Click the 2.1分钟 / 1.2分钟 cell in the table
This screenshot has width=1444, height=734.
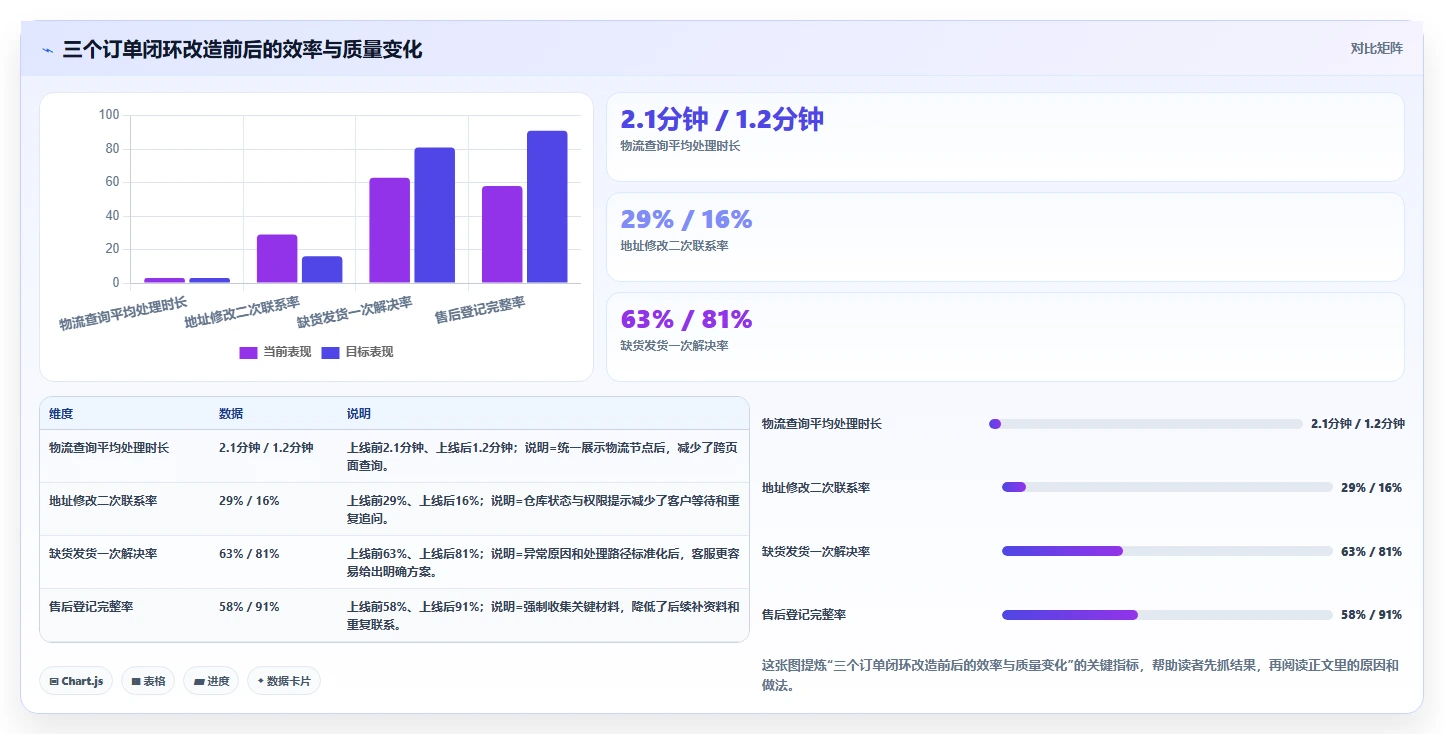coord(266,448)
